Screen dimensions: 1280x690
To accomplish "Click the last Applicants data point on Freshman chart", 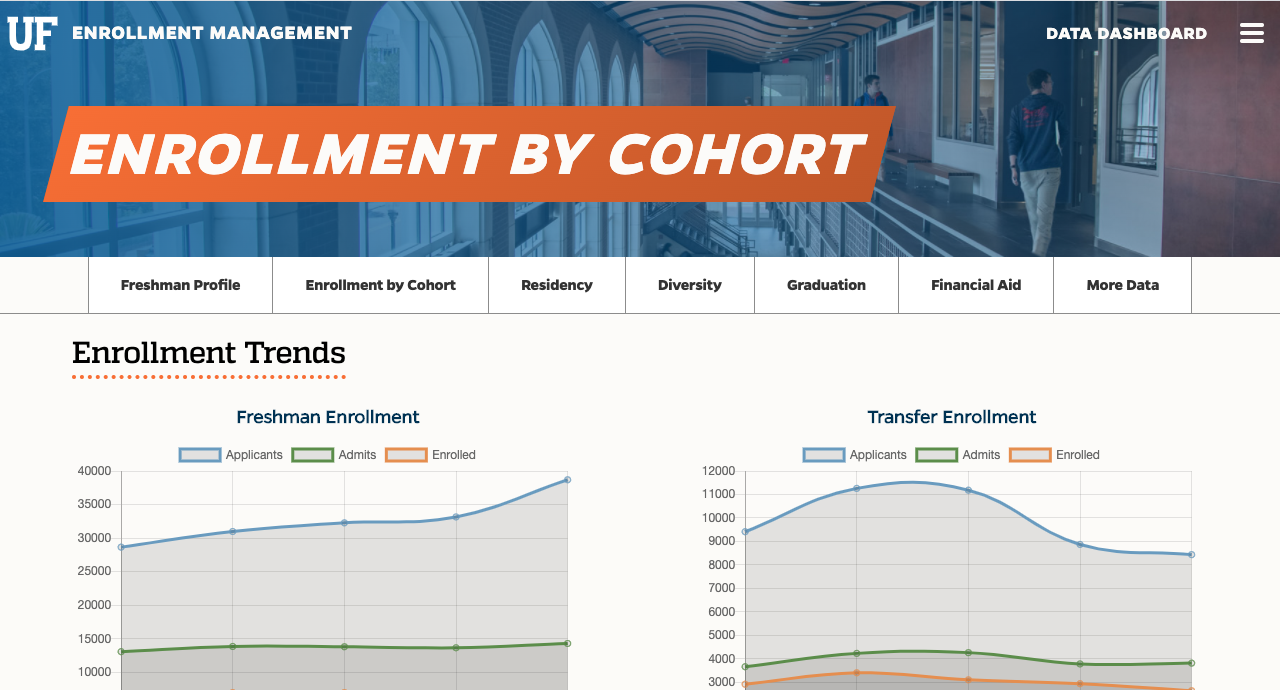I will pyautogui.click(x=567, y=480).
